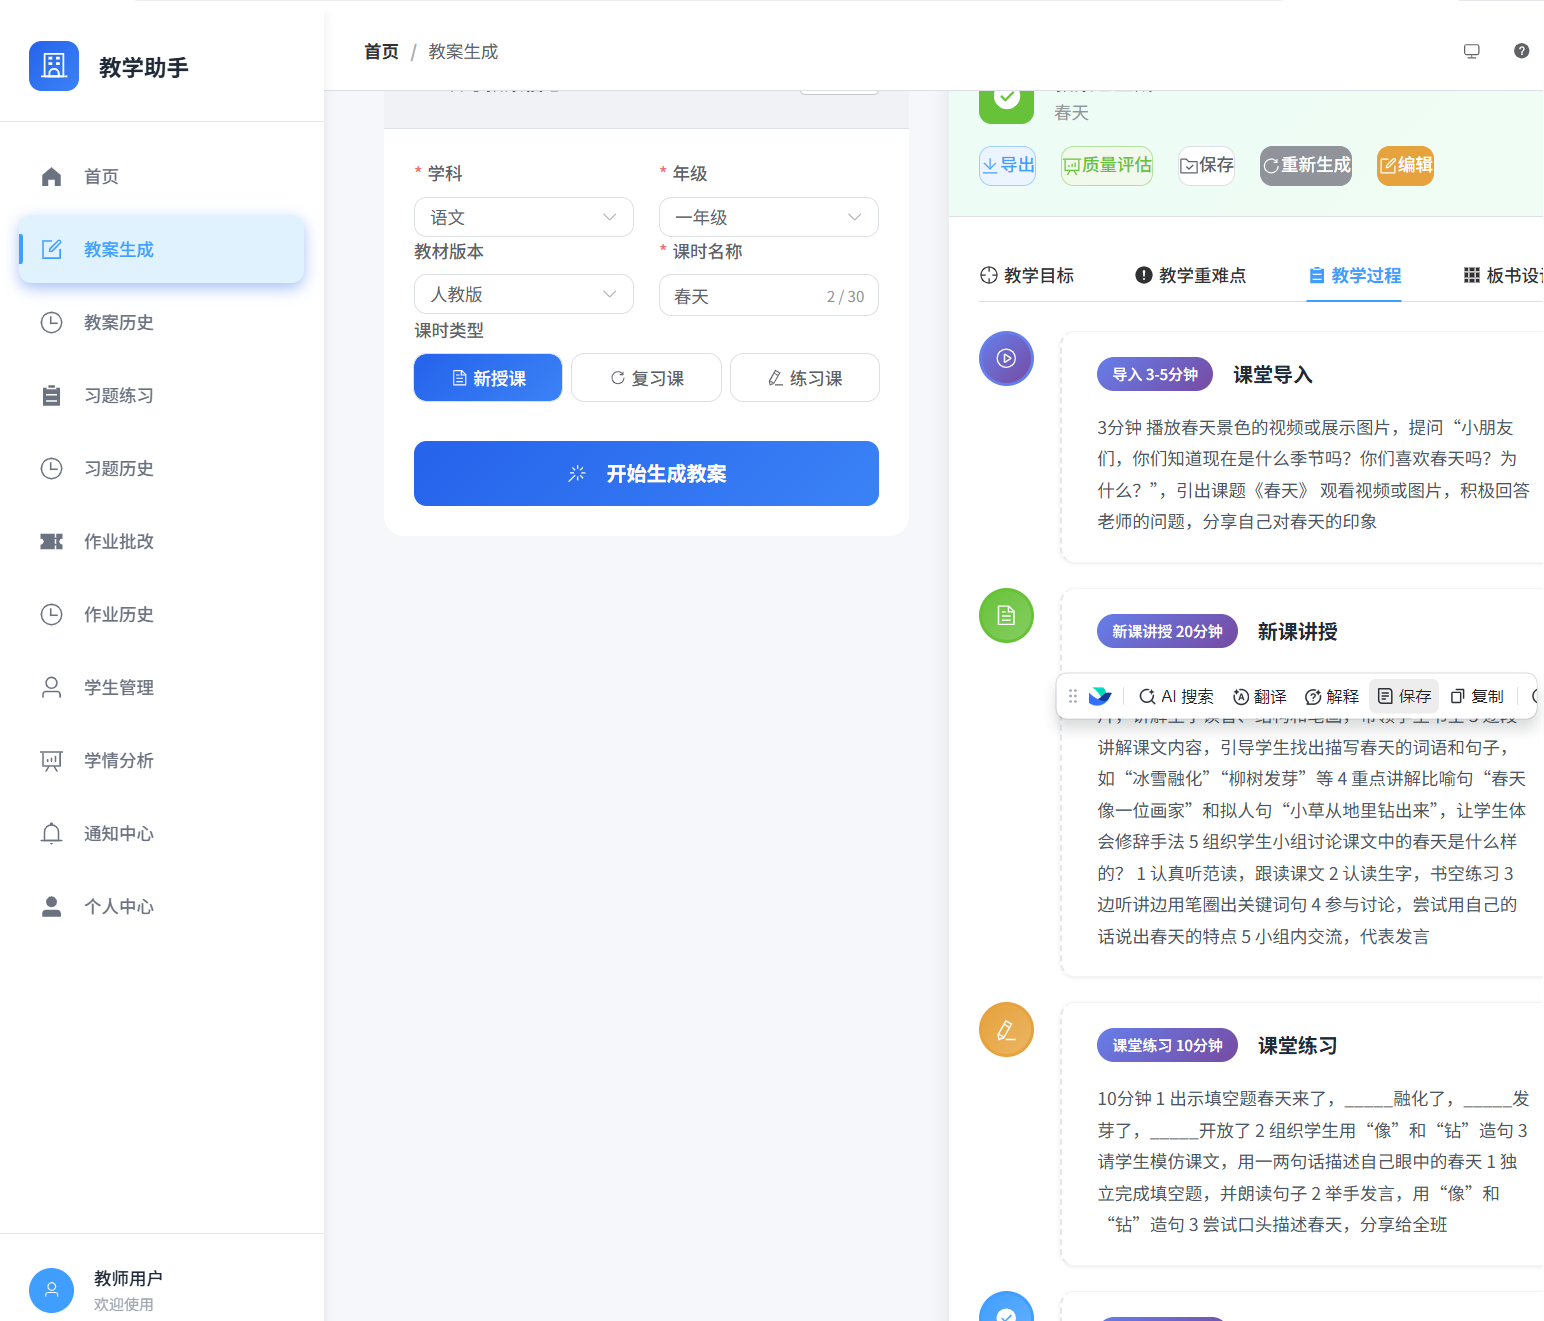Screen dimensions: 1544x1321
Task: Open the help question mark icon
Action: (1521, 51)
